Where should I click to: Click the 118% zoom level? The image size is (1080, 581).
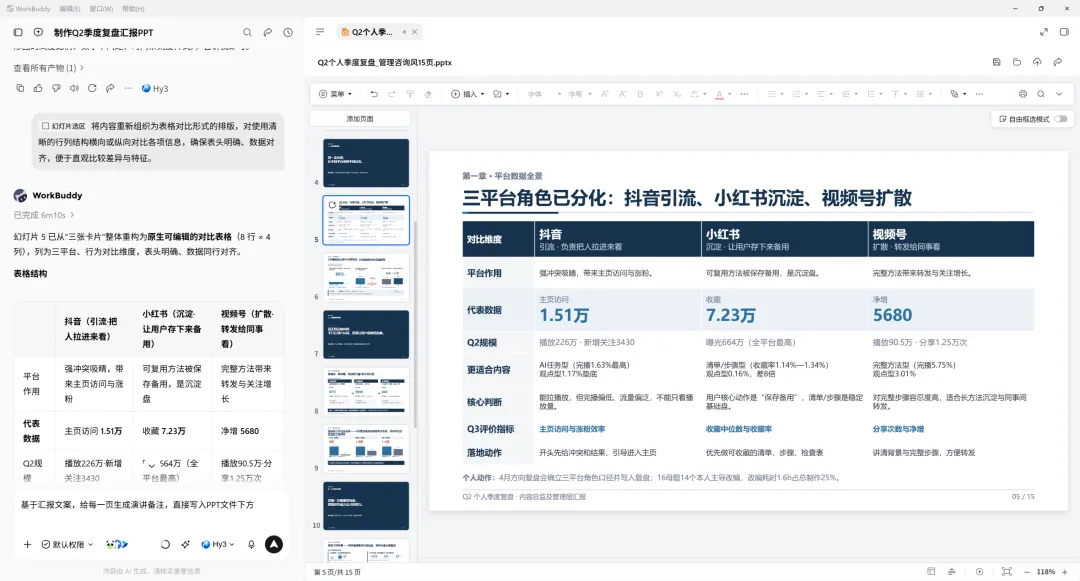(1046, 572)
